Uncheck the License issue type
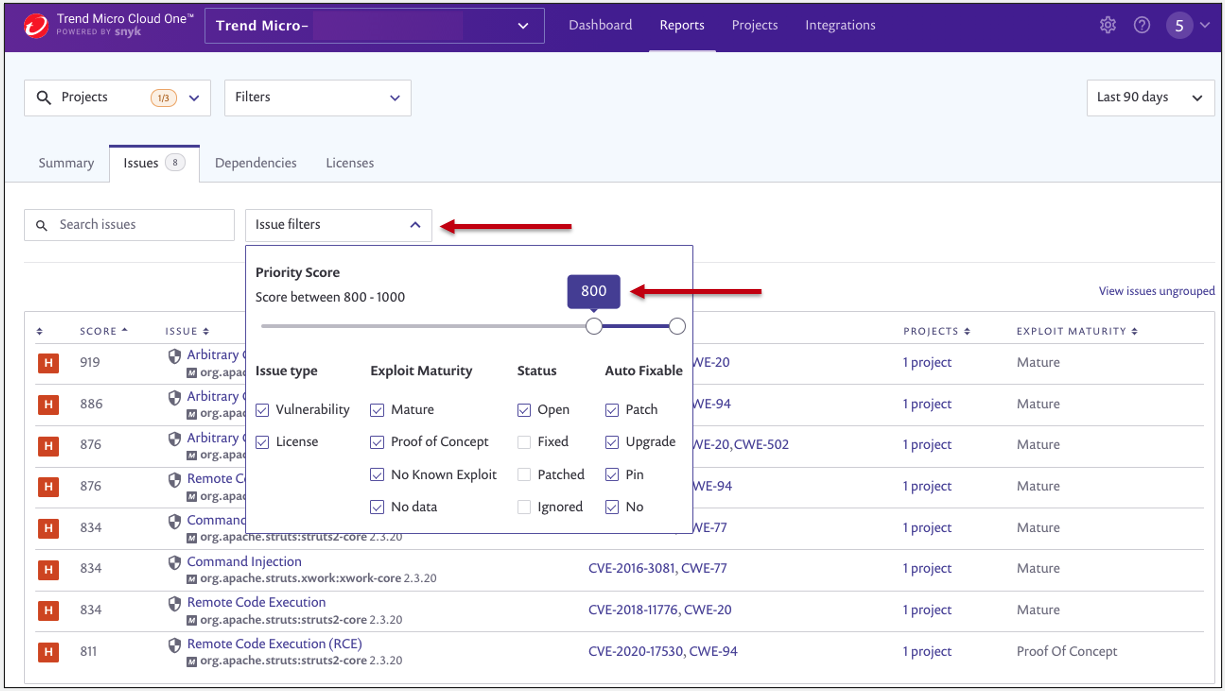The width and height of the screenshot is (1225, 691). pos(263,442)
